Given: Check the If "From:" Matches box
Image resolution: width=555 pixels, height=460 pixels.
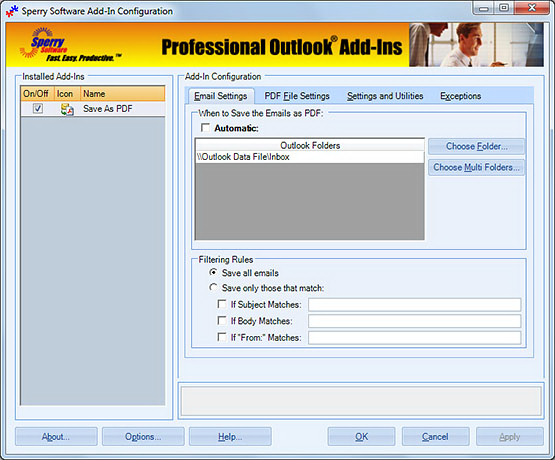Looking at the screenshot, I should point(222,337).
